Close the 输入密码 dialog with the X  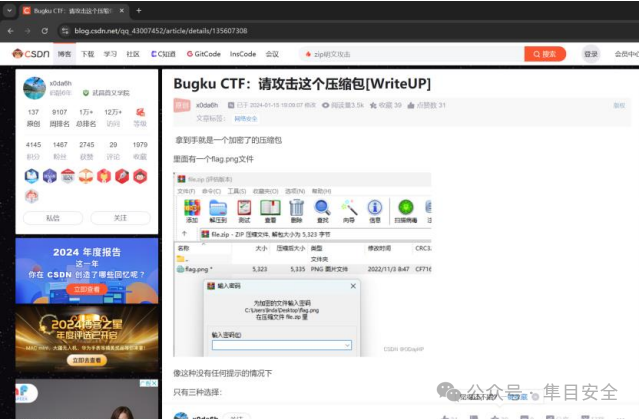click(353, 286)
